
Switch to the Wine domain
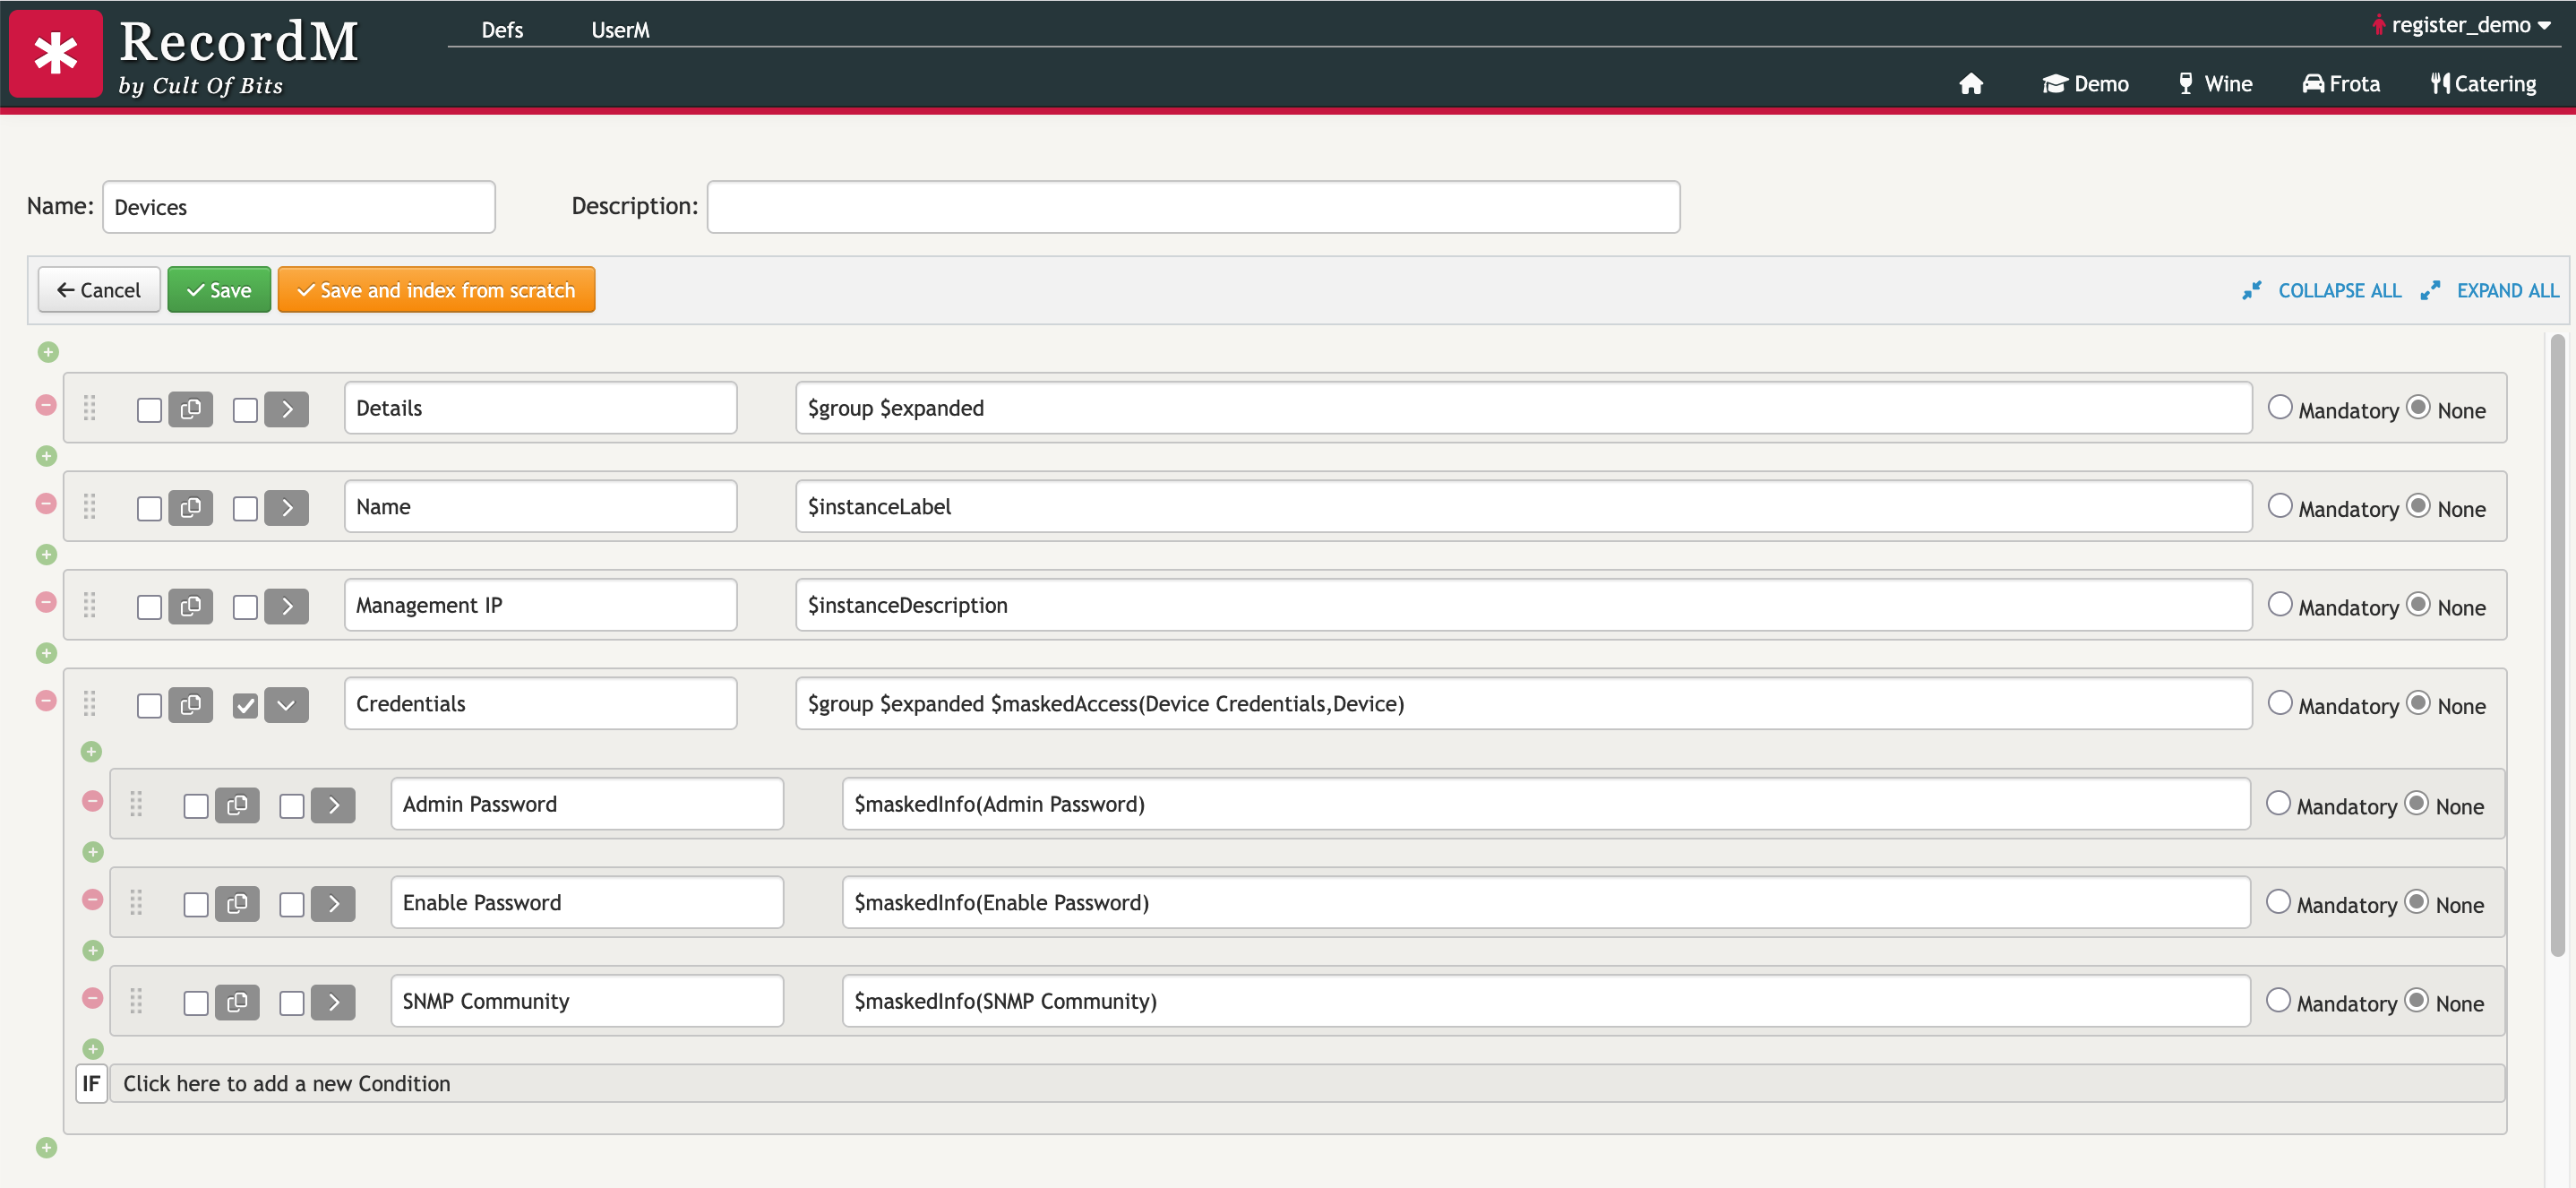click(2216, 84)
